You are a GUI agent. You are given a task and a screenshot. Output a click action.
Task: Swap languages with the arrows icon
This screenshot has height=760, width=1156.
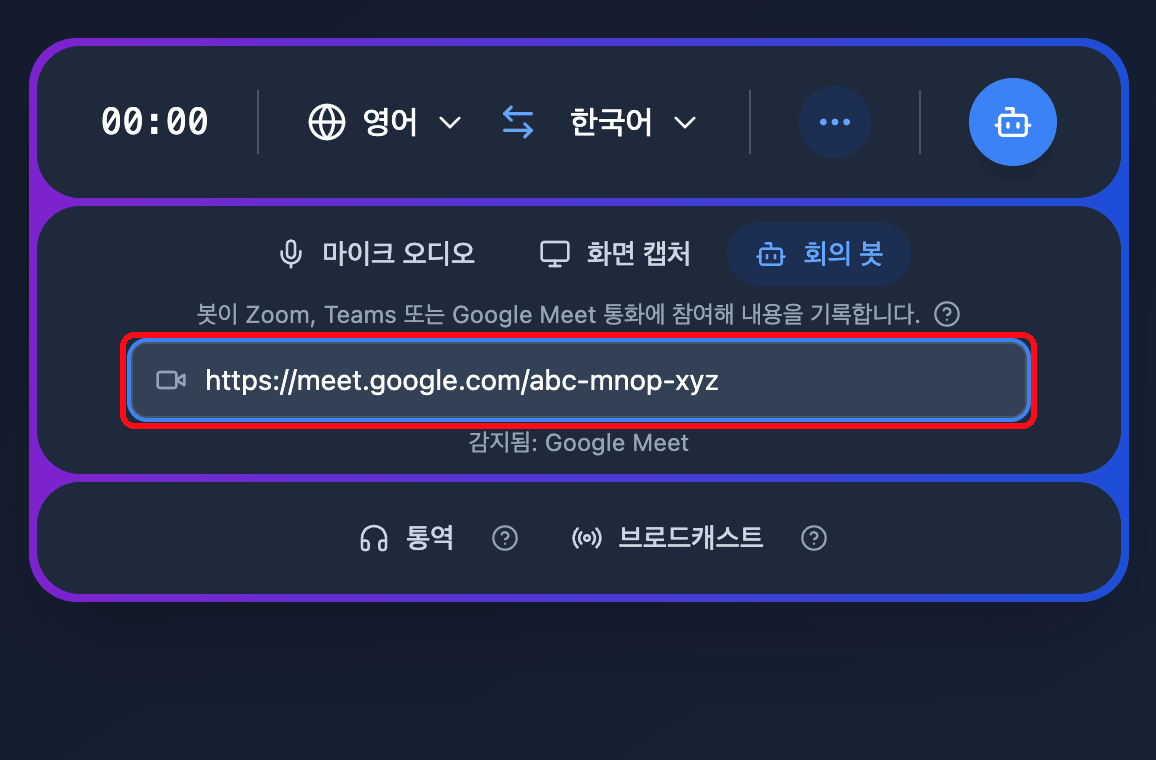(518, 122)
